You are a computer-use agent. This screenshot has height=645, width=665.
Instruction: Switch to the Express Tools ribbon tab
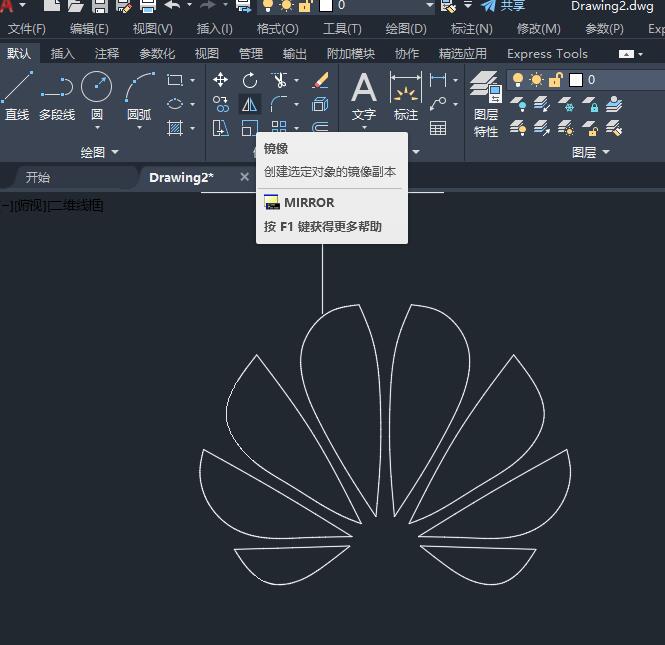pos(547,53)
